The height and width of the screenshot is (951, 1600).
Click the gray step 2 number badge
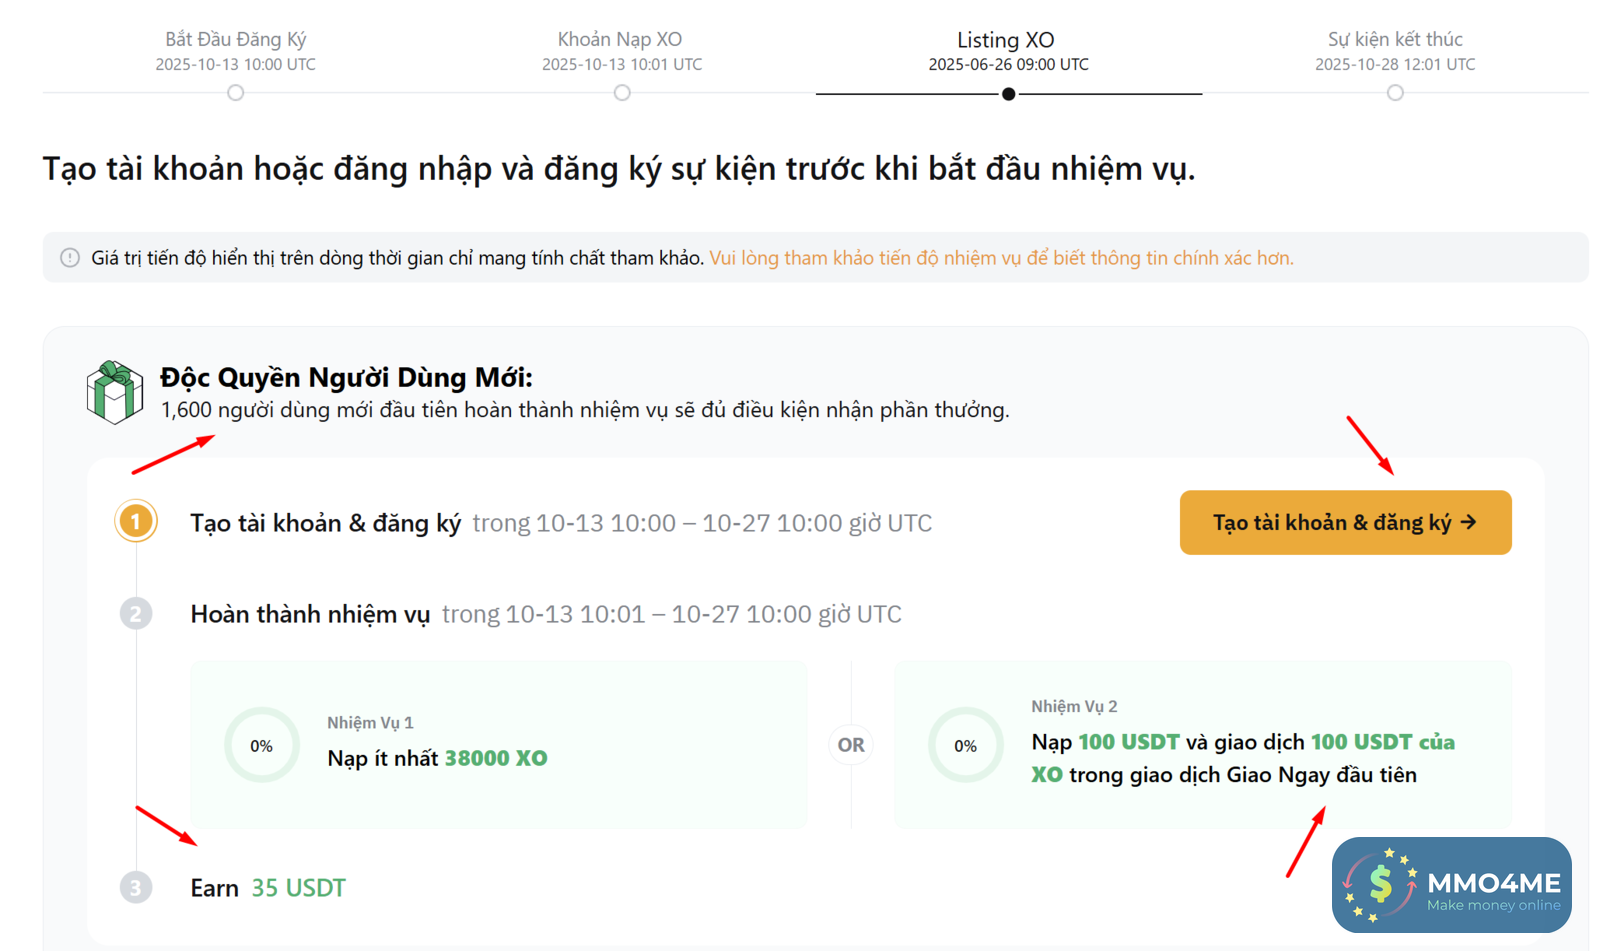pyautogui.click(x=136, y=613)
